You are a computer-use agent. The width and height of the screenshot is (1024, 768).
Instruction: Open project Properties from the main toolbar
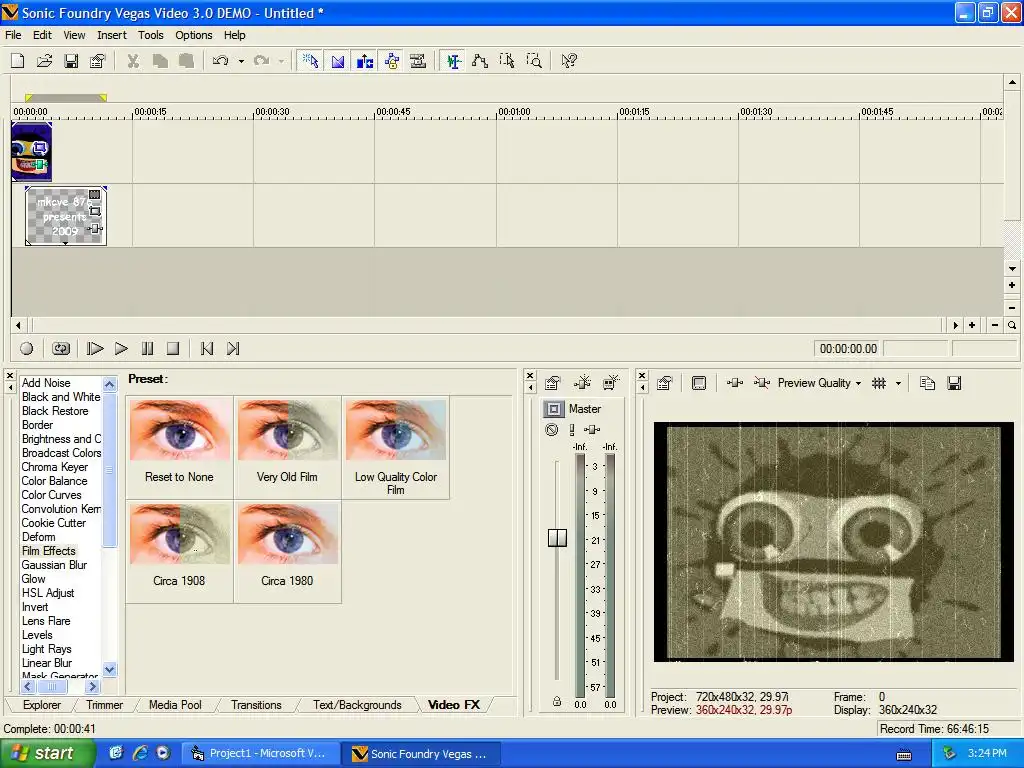[x=98, y=61]
